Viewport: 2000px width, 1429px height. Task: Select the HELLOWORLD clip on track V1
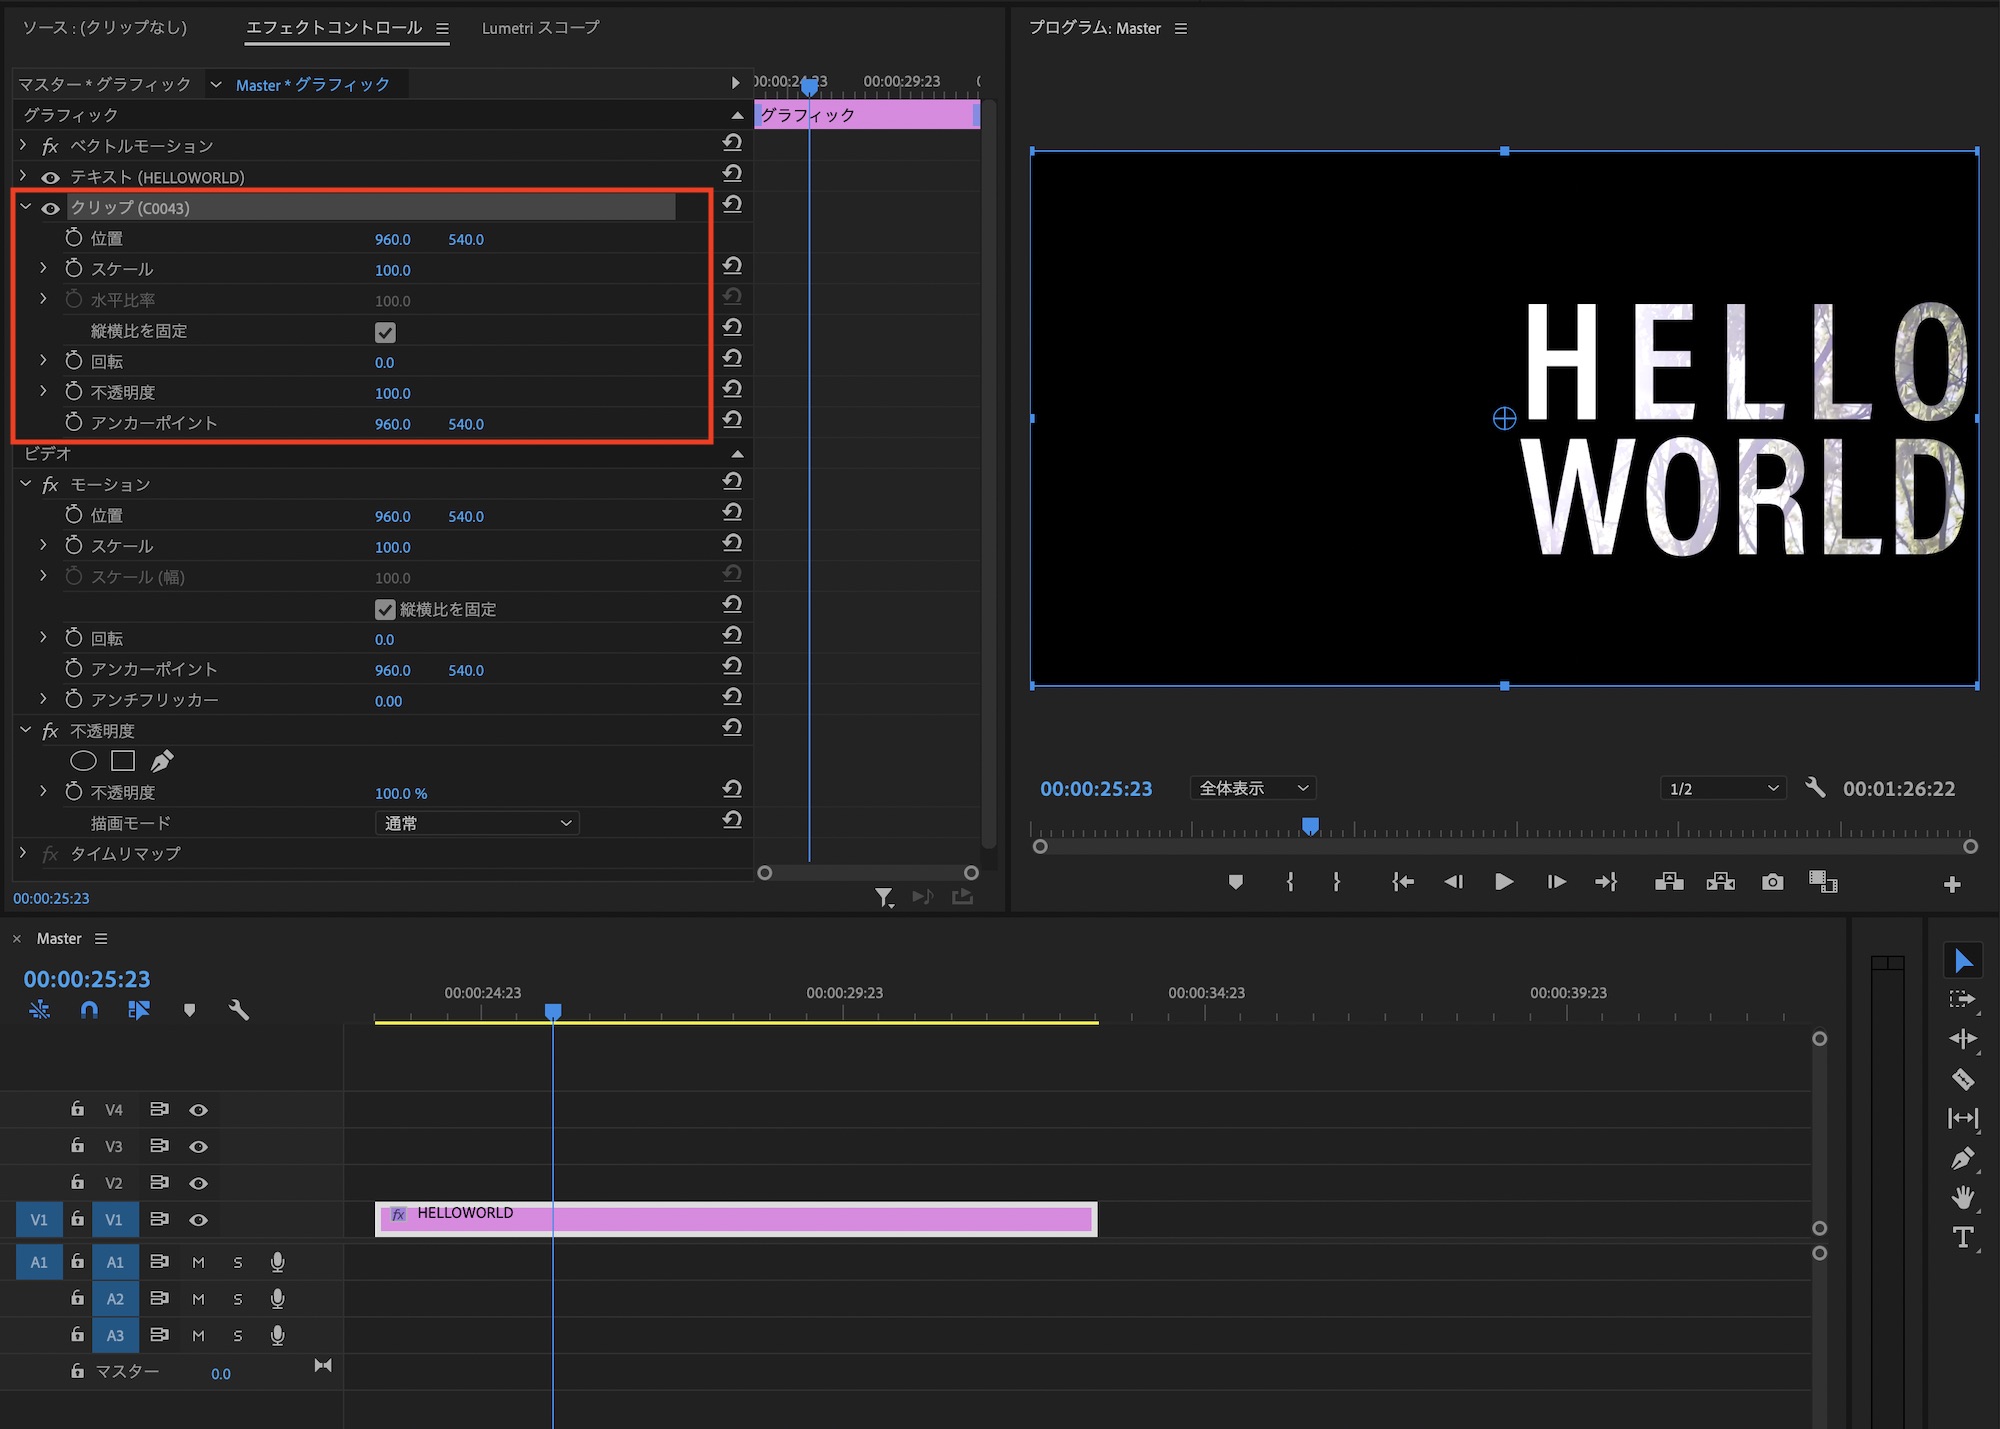coord(735,1219)
